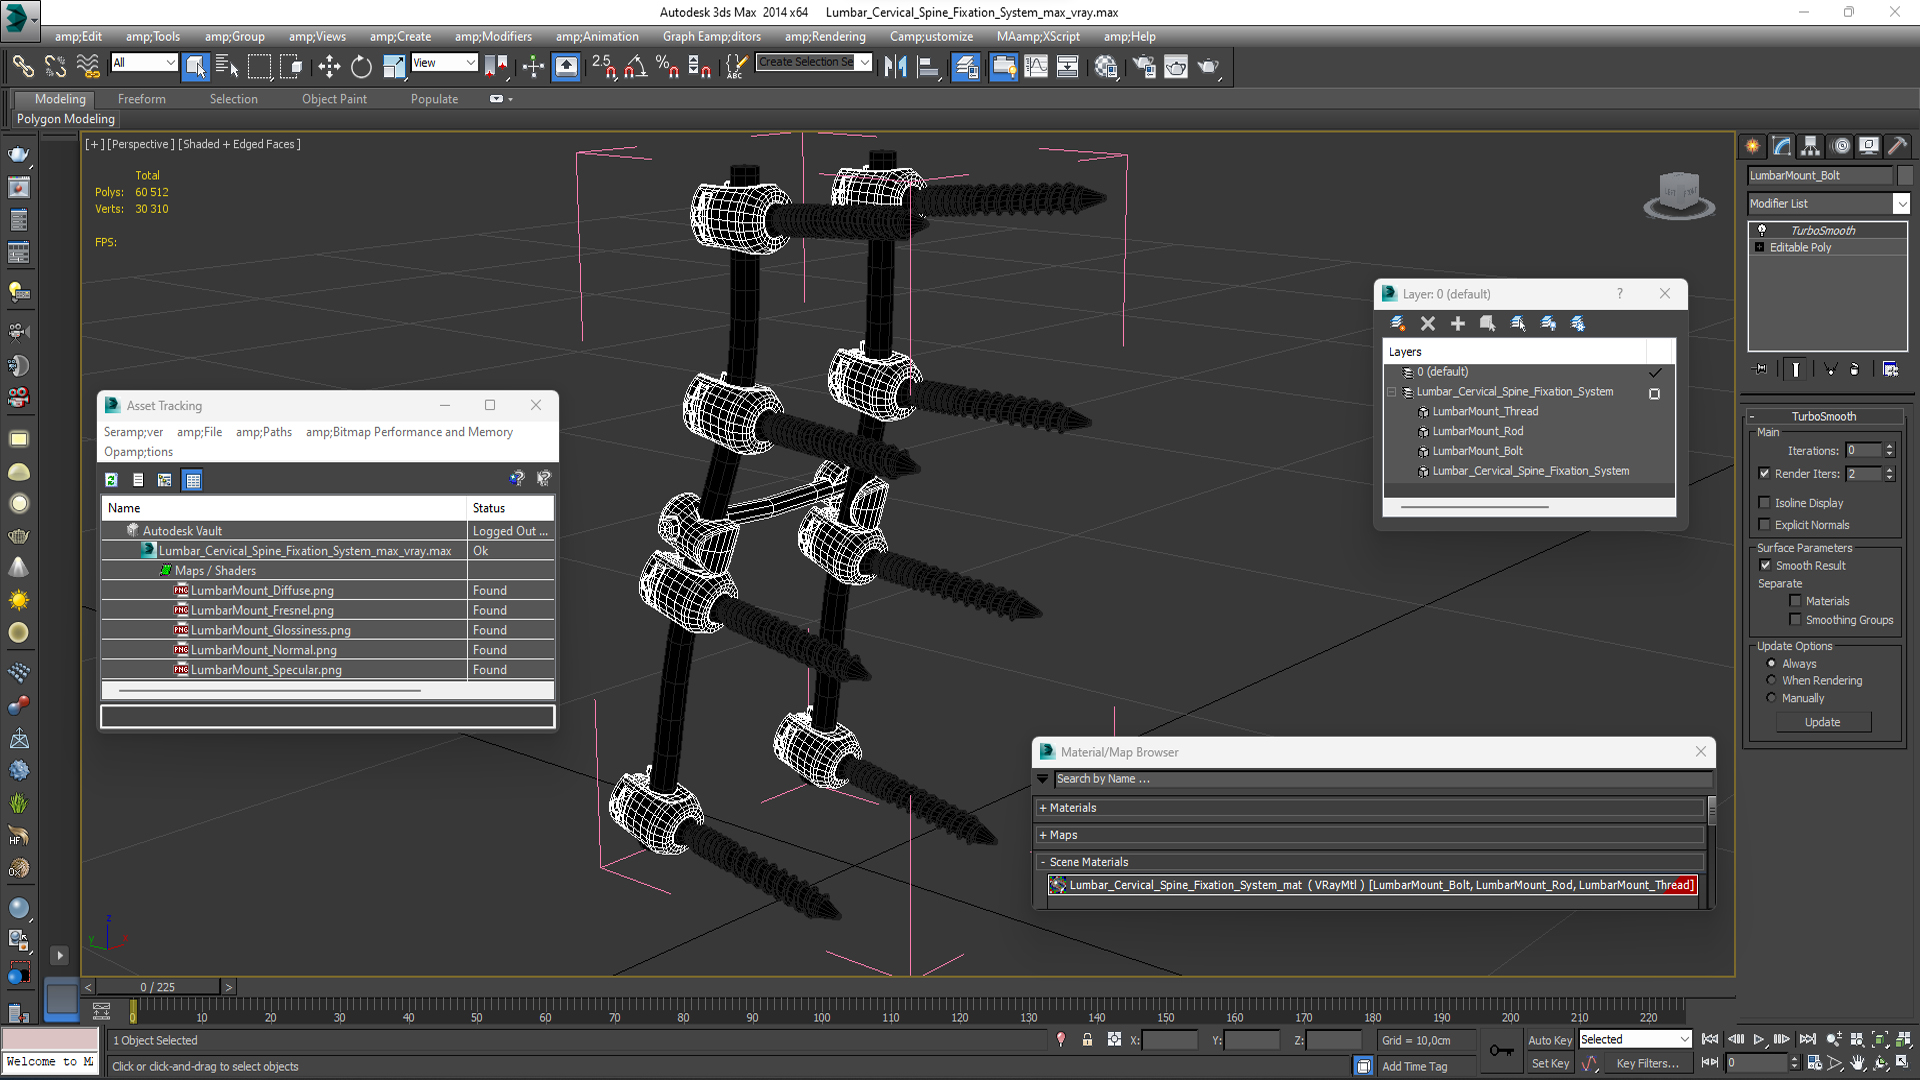Activate the Select Object tool

coord(196,67)
